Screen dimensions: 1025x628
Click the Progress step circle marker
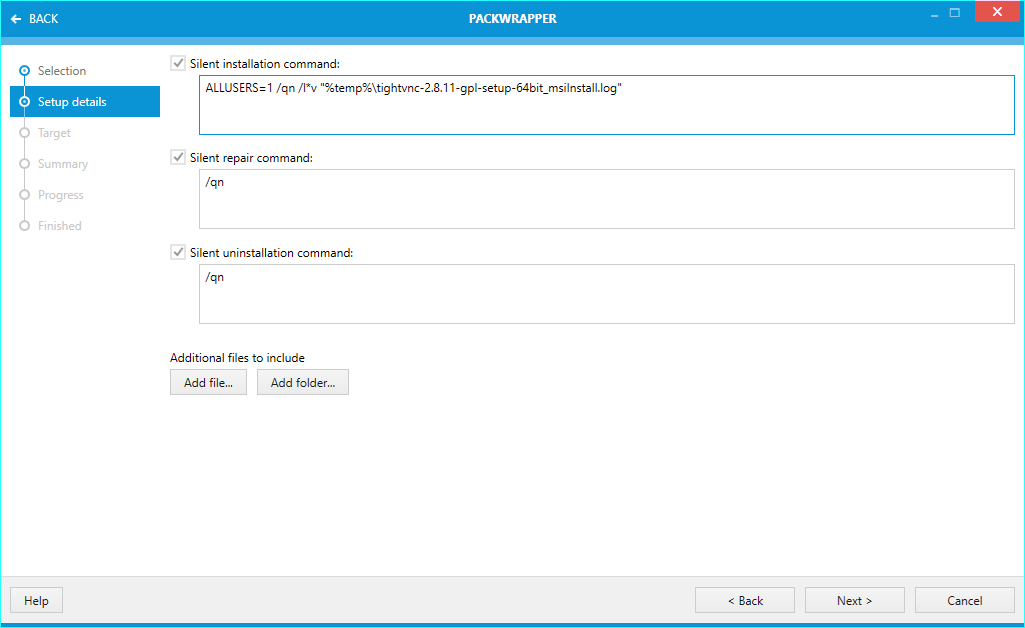[x=25, y=195]
